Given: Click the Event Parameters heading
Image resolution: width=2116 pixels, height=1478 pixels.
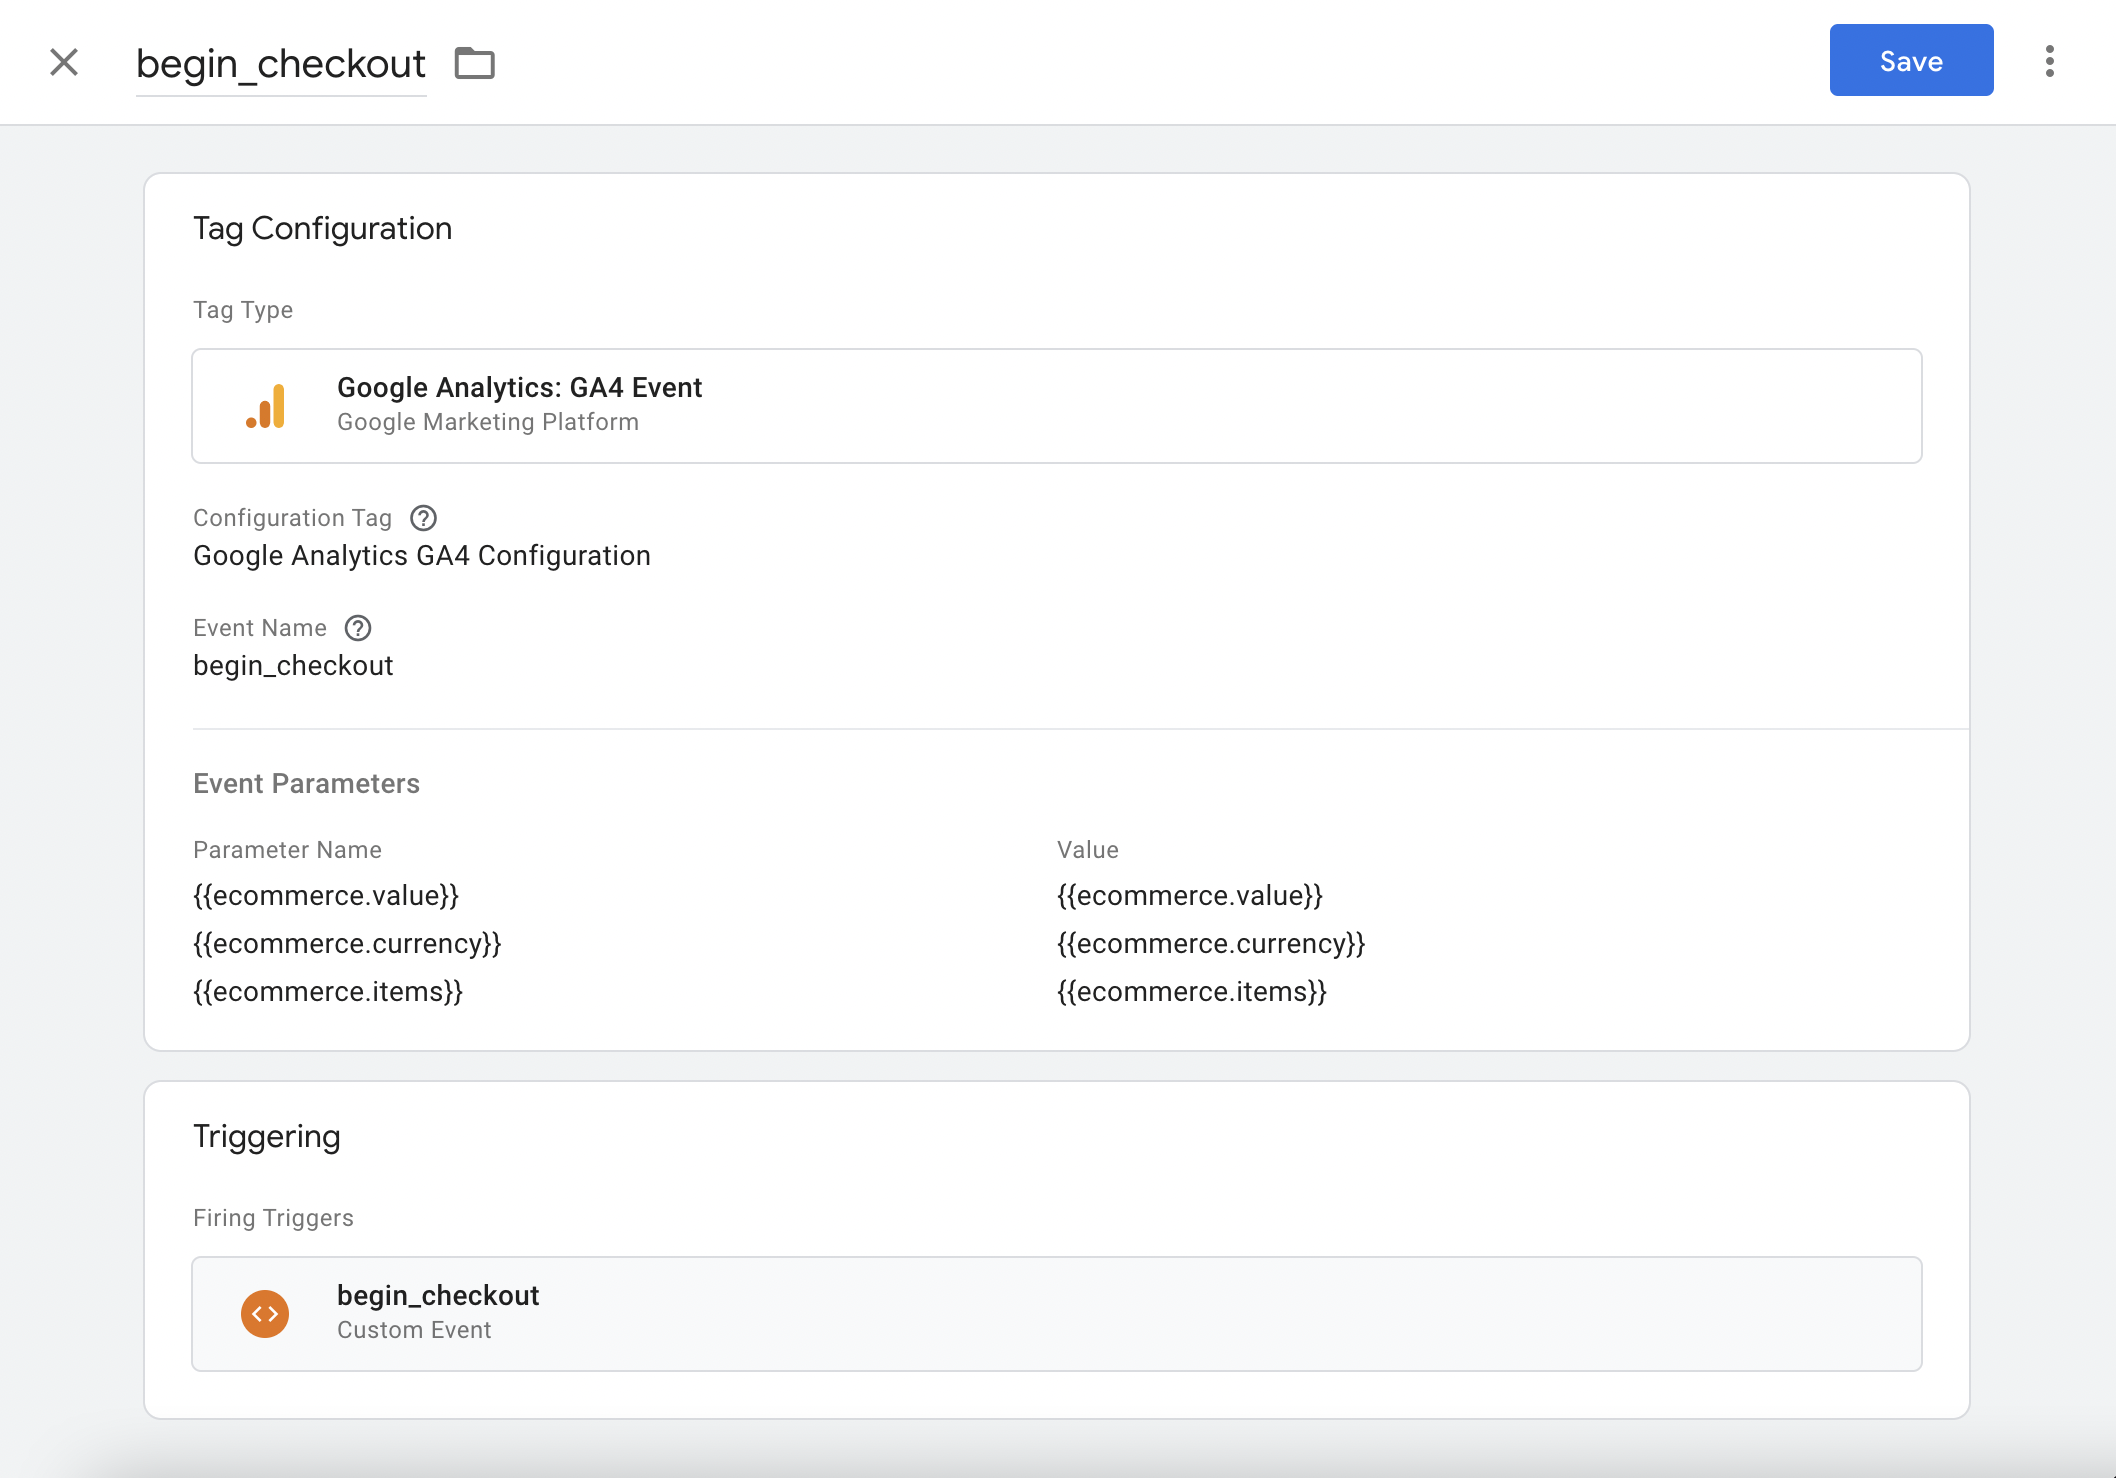Looking at the screenshot, I should [x=306, y=784].
